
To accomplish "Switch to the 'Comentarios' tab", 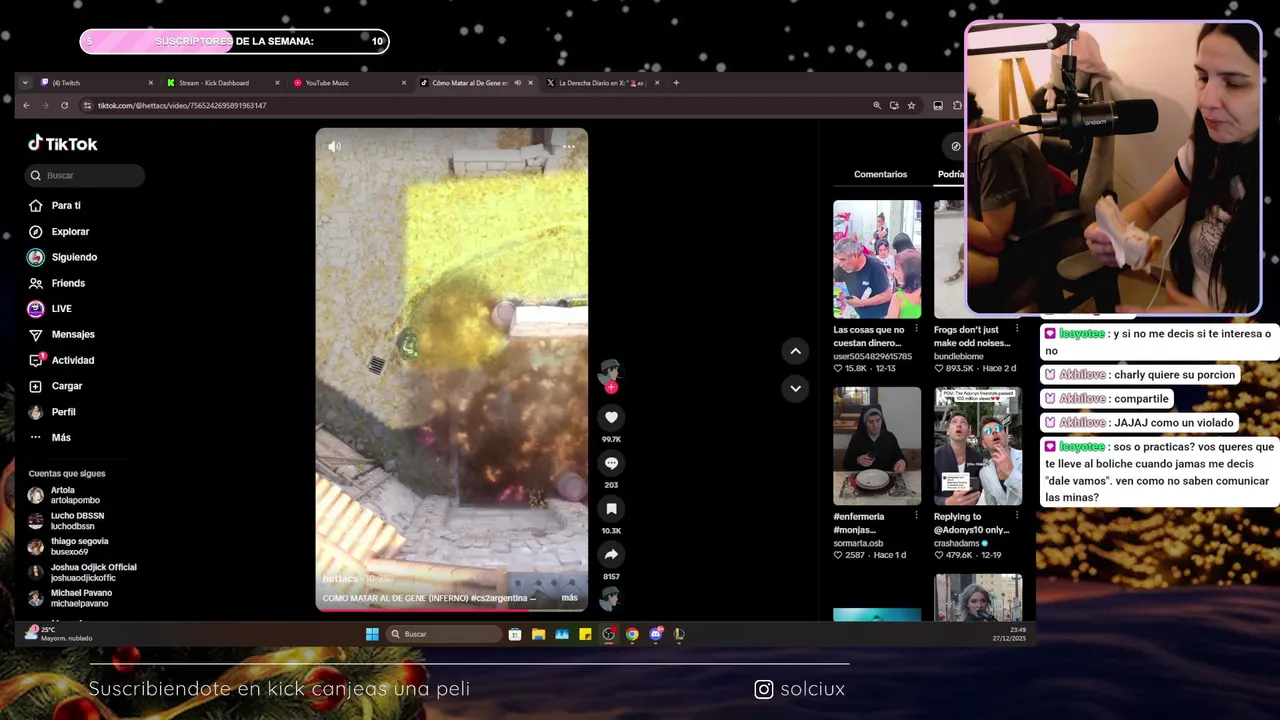I will coord(880,174).
